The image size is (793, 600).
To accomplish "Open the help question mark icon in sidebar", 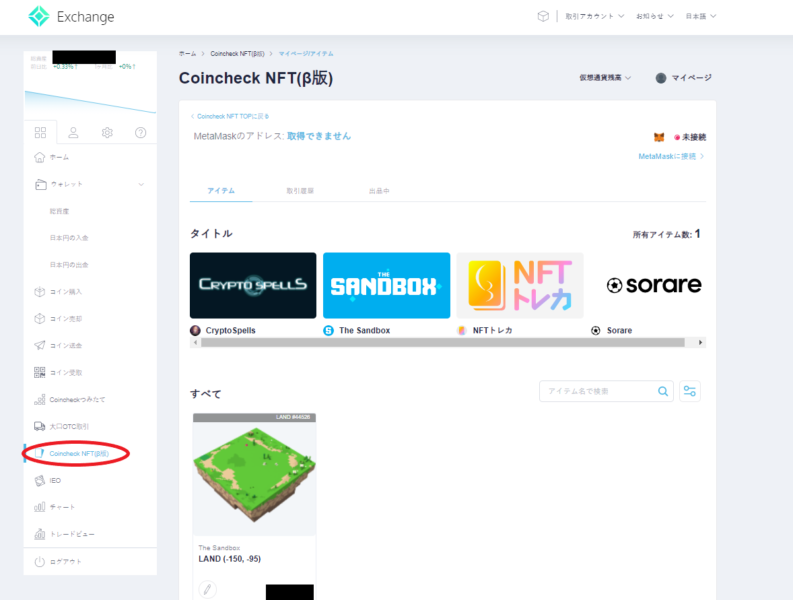I will (x=141, y=133).
